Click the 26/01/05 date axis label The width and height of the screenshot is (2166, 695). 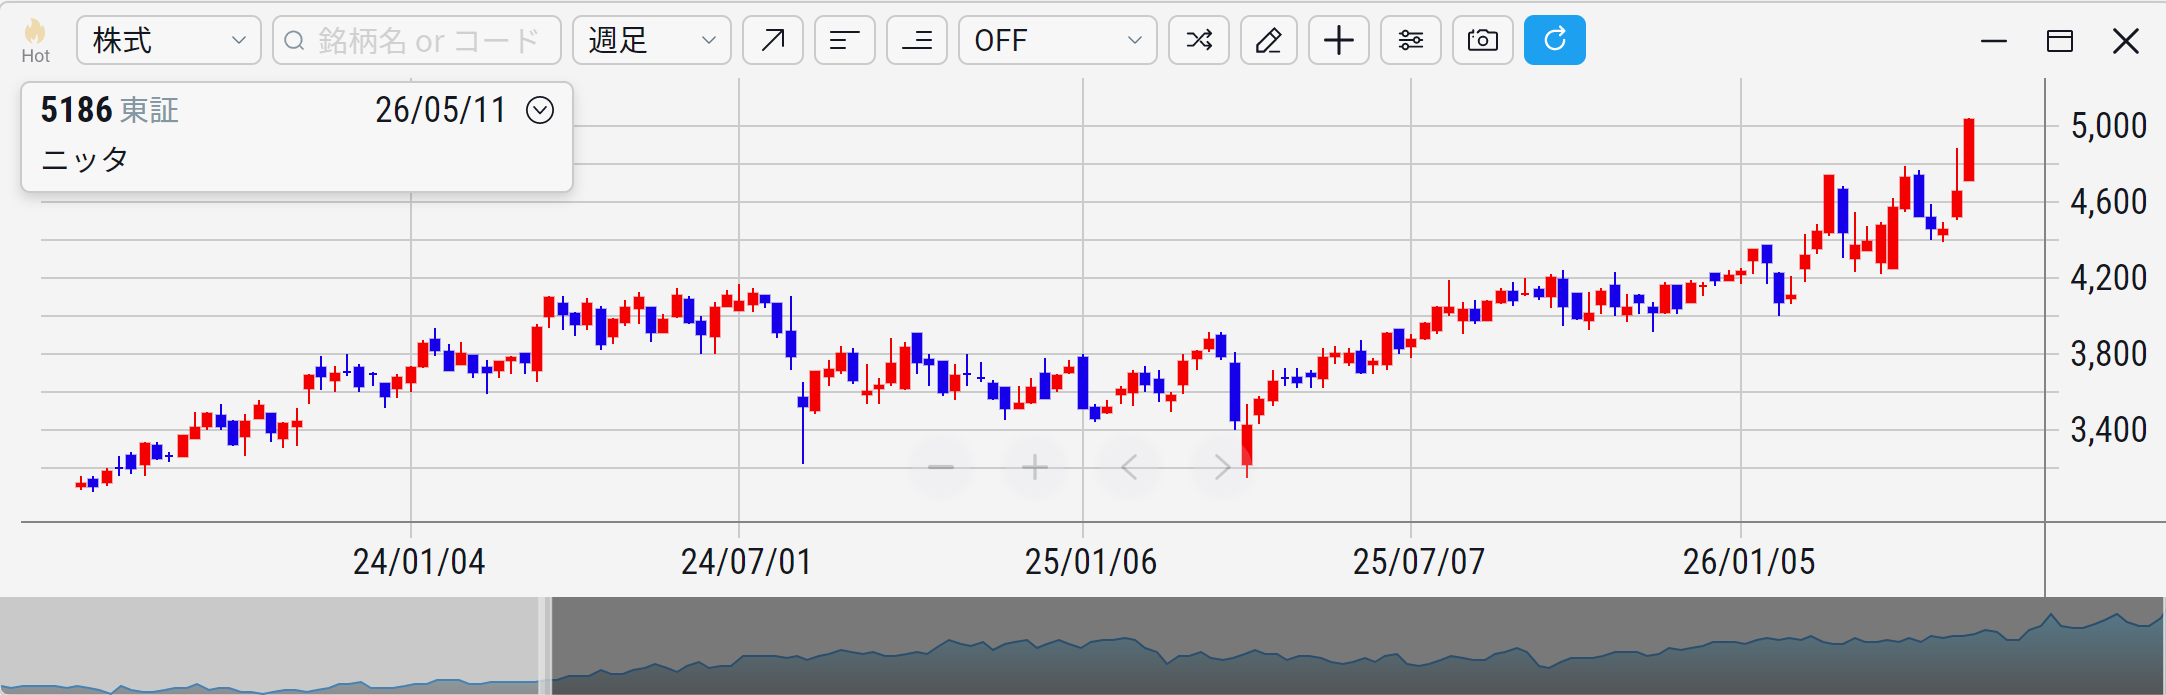coord(1749,562)
